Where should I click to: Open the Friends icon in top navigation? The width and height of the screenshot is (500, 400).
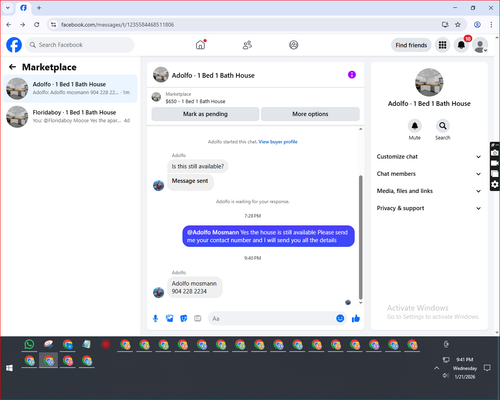coord(247,45)
